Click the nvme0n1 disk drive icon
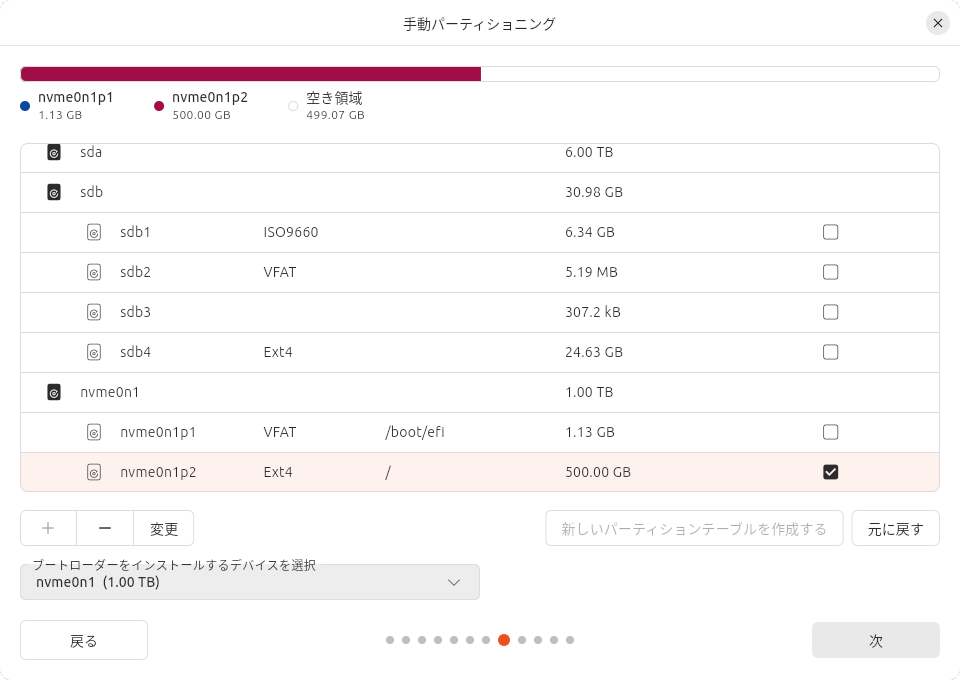 pos(54,392)
